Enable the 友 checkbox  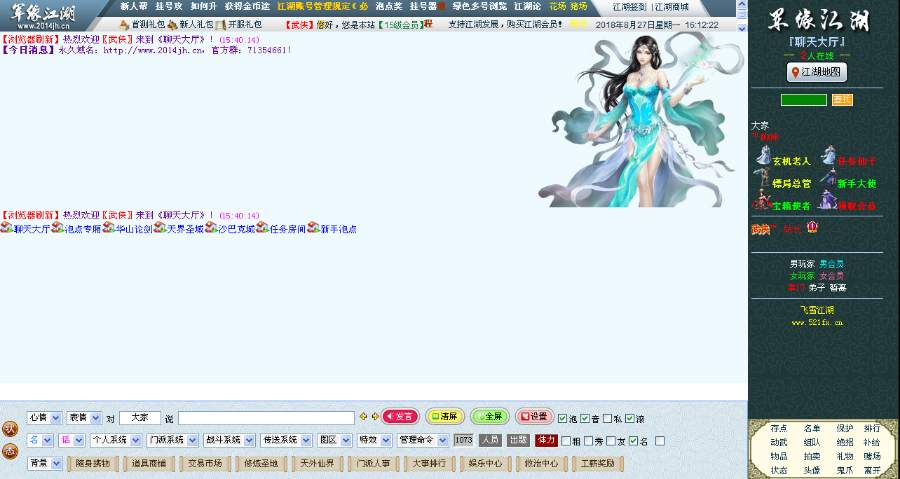pyautogui.click(x=611, y=441)
